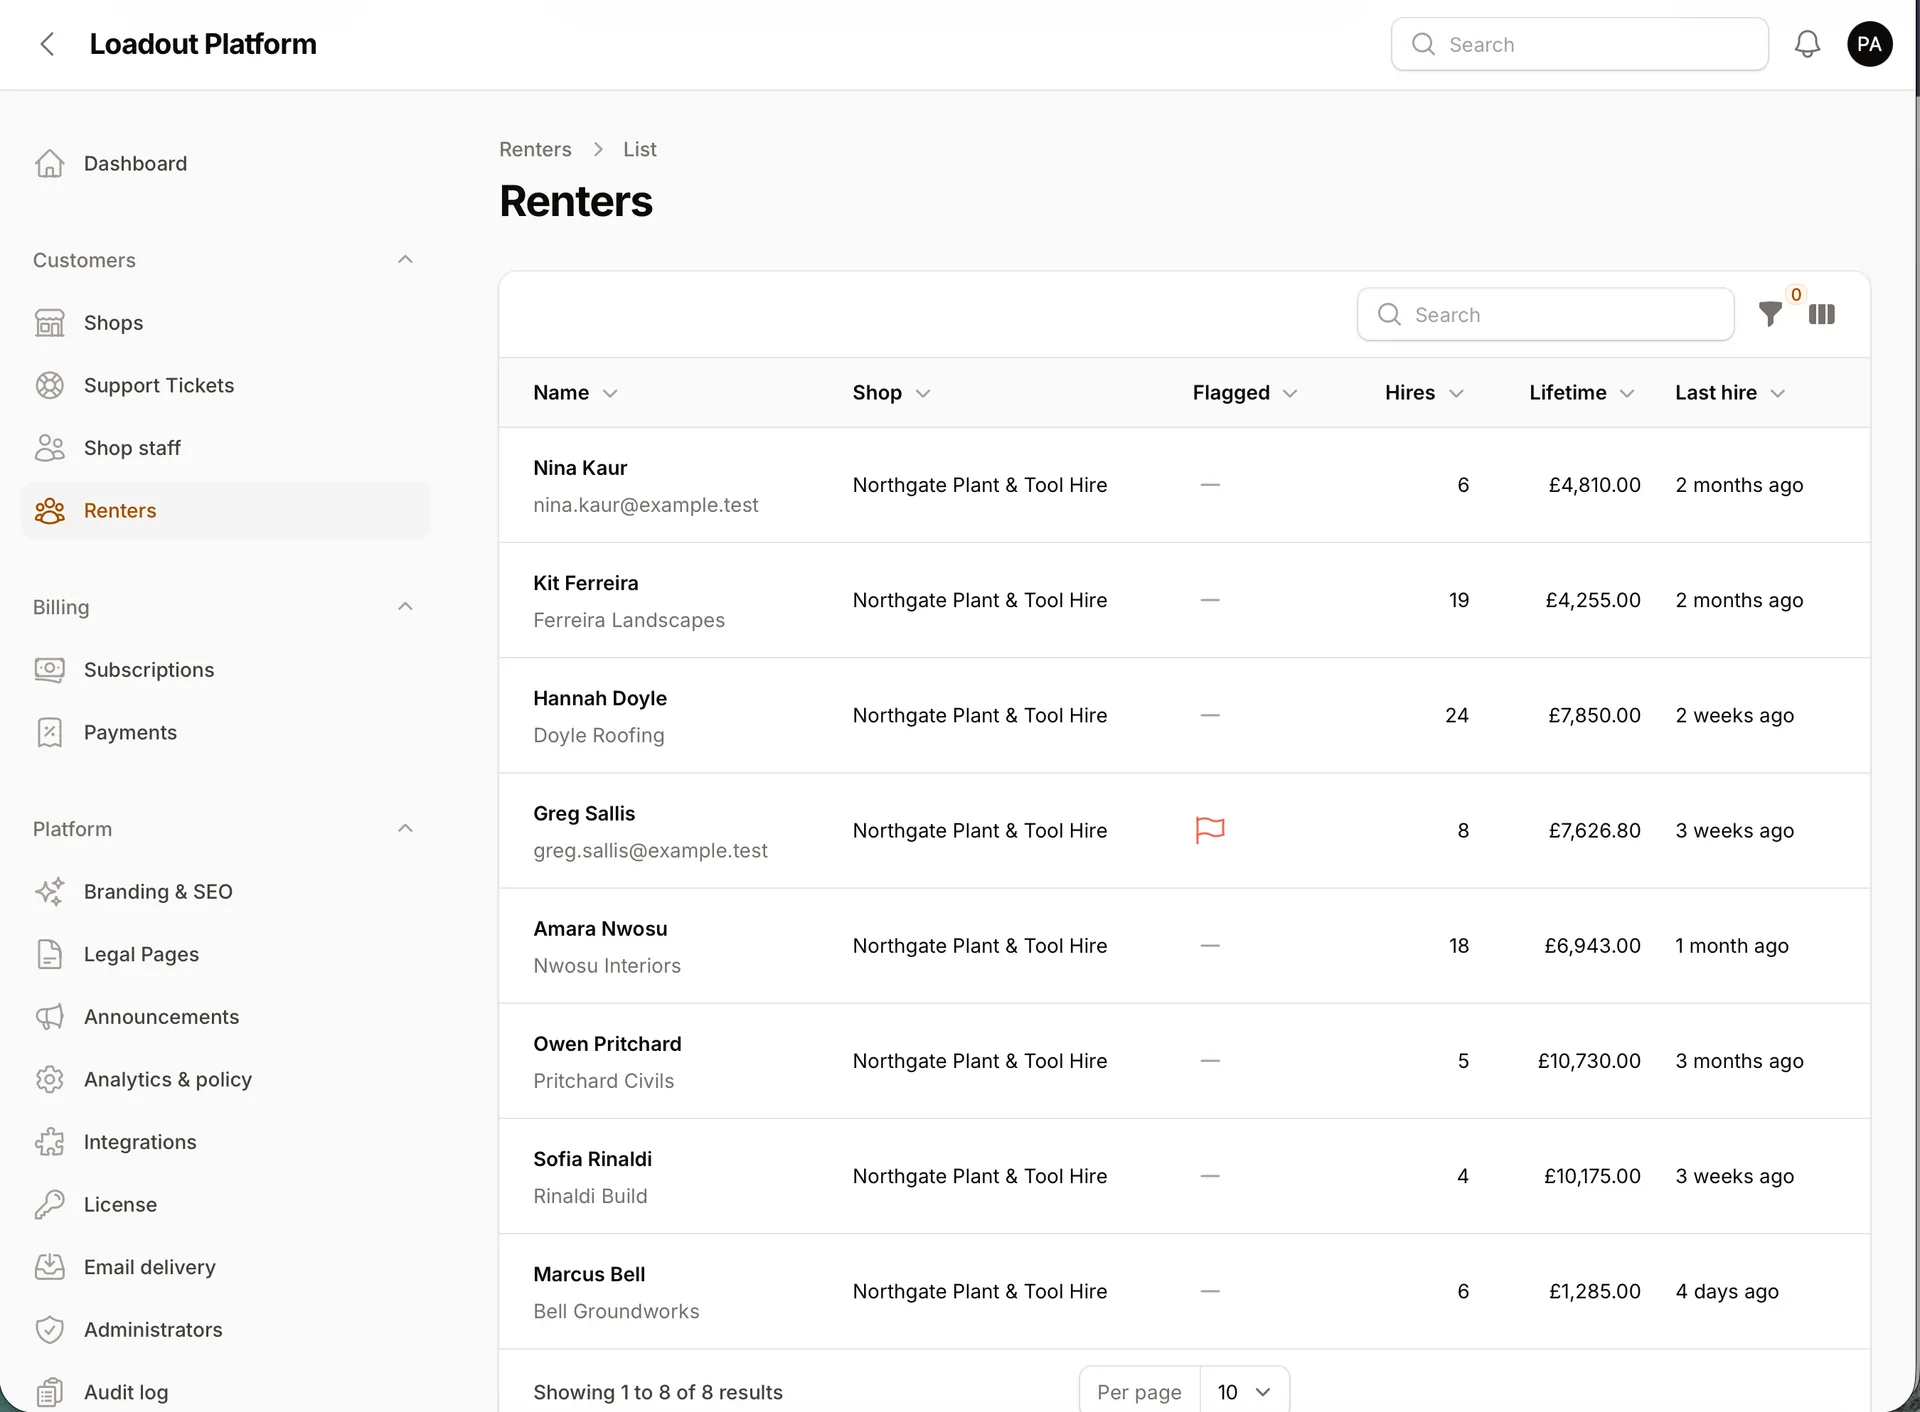Click the Administrators shield icon
The image size is (1920, 1412).
click(49, 1330)
